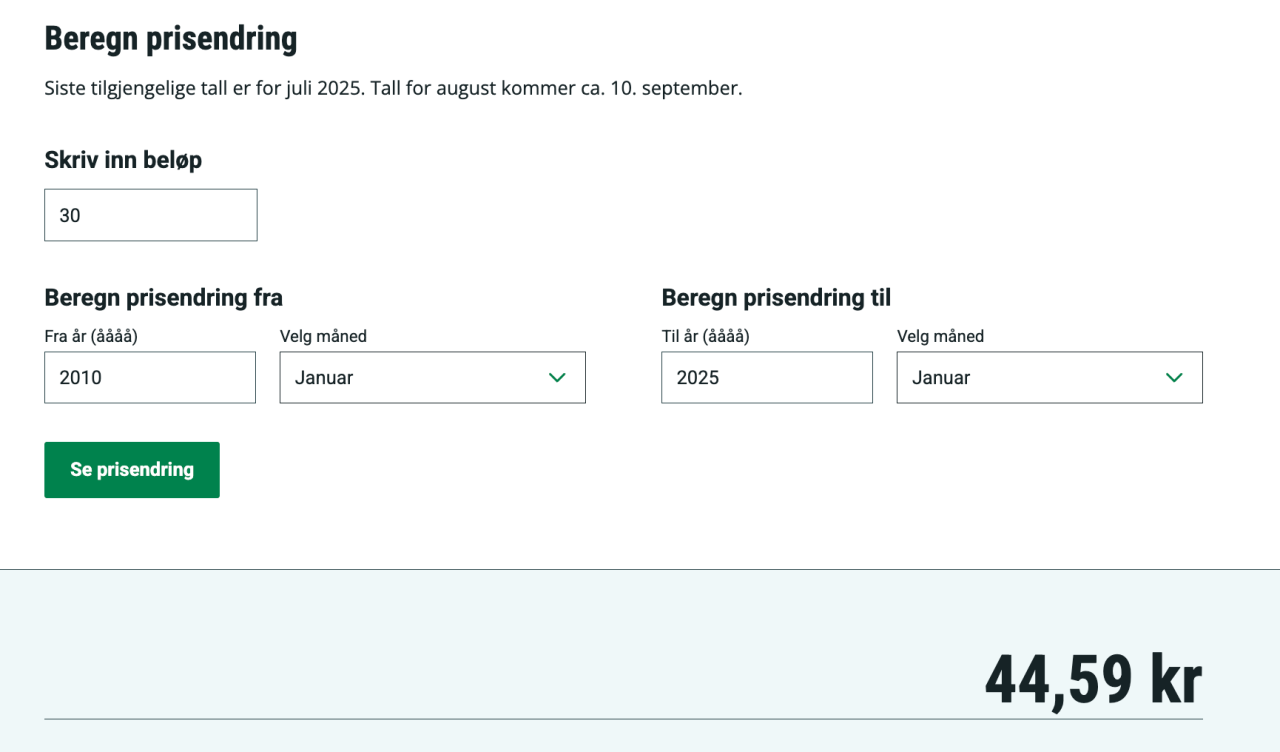Screen dimensions: 1280x752
Task: Click the main 'Beregn prisendring' title
Action: (171, 39)
